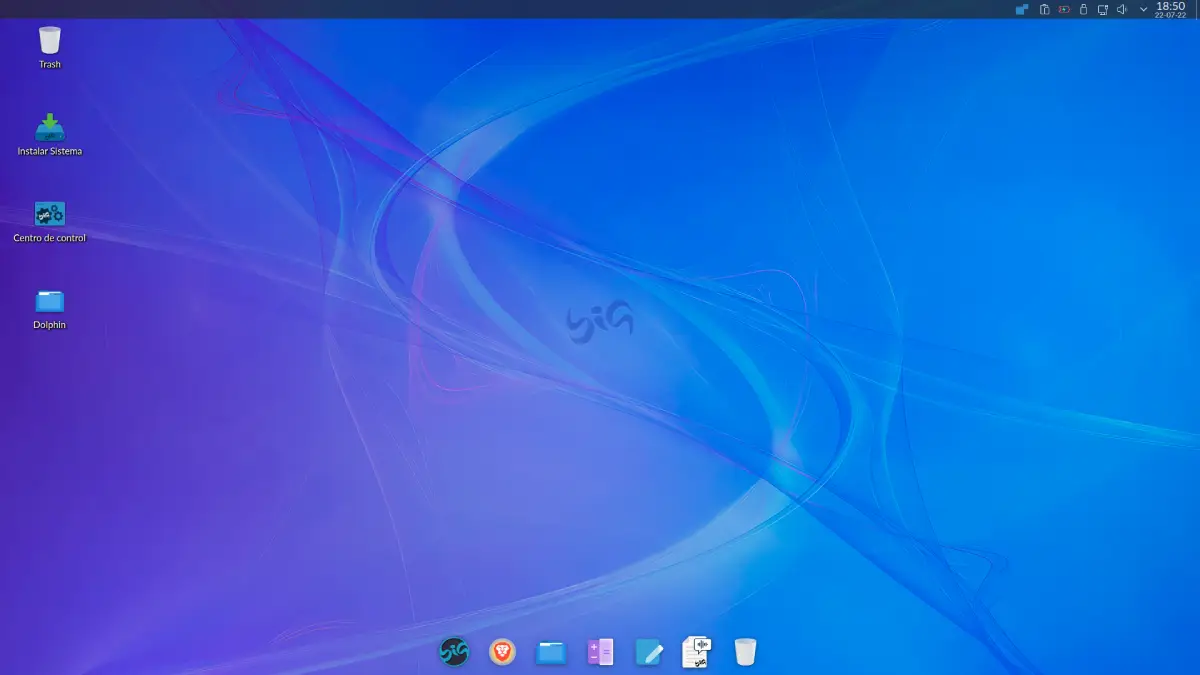The width and height of the screenshot is (1200, 675).
Task: Open the wired network tray icon
Action: coord(1102,10)
